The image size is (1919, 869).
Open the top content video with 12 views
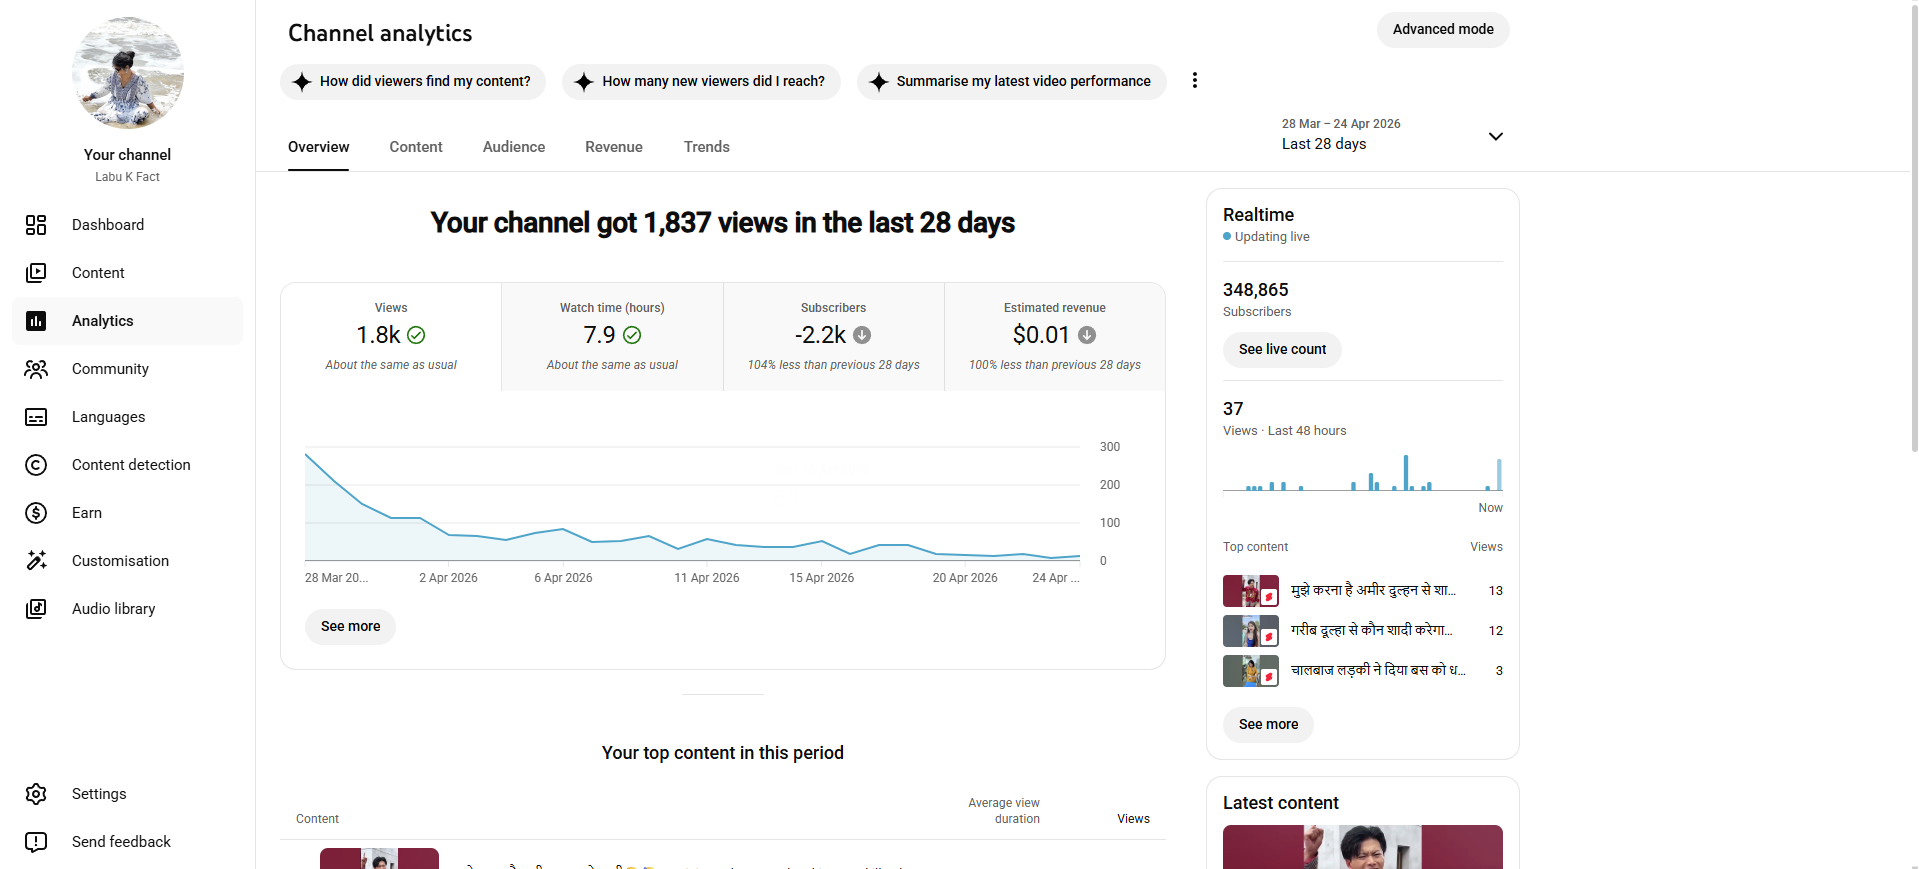pos(1363,631)
